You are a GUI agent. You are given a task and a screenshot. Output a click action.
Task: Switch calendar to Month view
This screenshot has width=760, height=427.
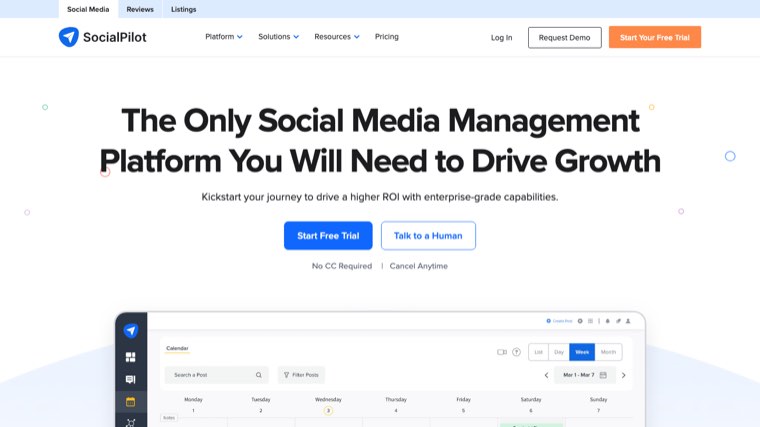(x=608, y=352)
